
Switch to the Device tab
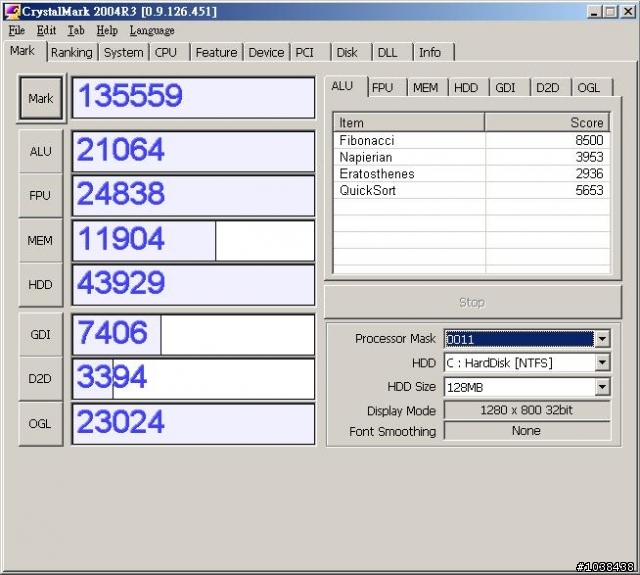(266, 53)
